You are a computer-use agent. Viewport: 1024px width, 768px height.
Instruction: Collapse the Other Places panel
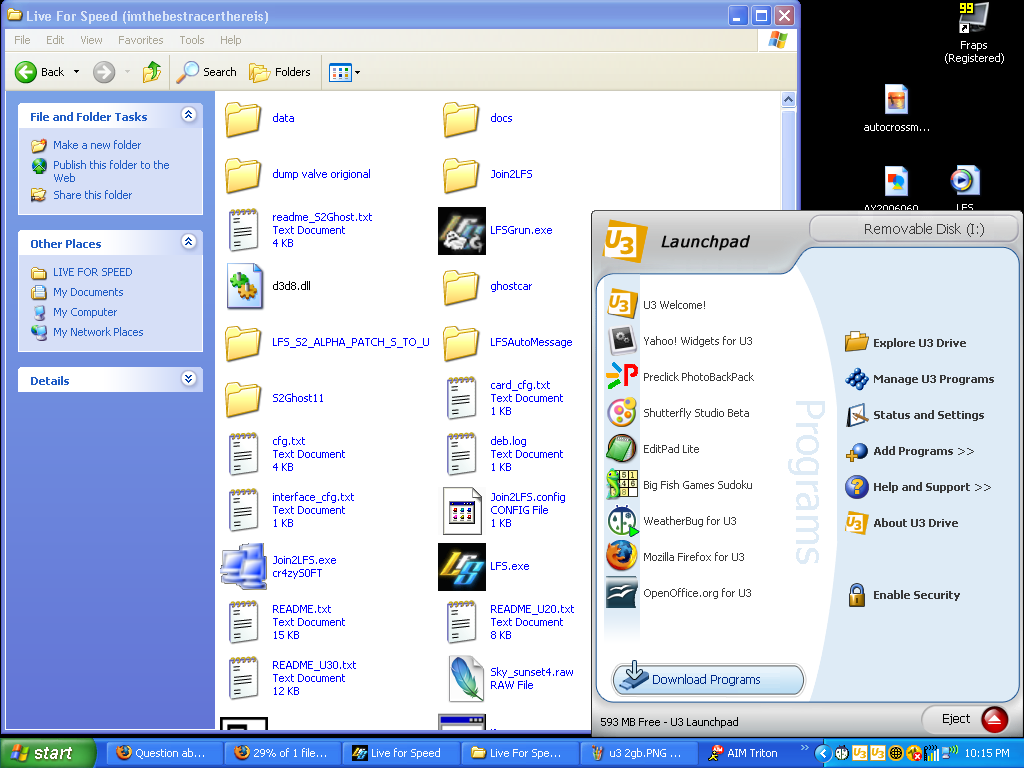[x=189, y=242]
